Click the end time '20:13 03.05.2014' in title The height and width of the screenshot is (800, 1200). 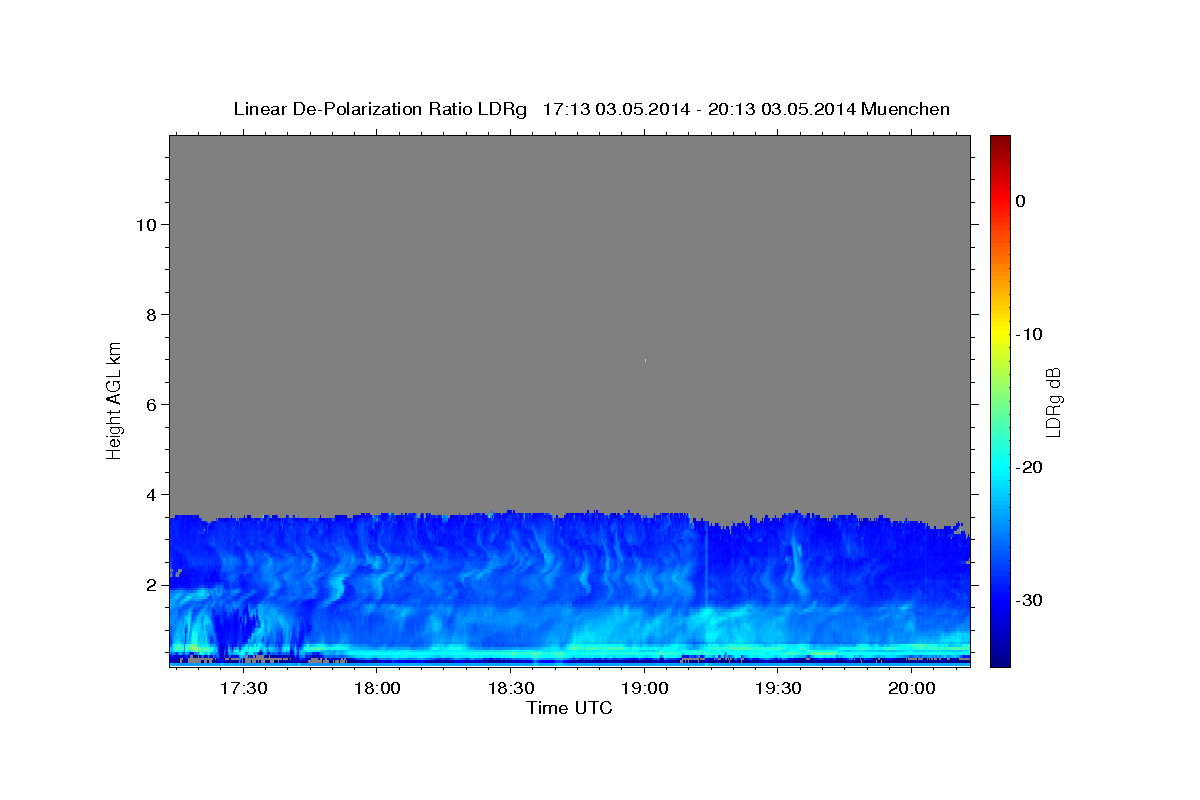tap(781, 109)
